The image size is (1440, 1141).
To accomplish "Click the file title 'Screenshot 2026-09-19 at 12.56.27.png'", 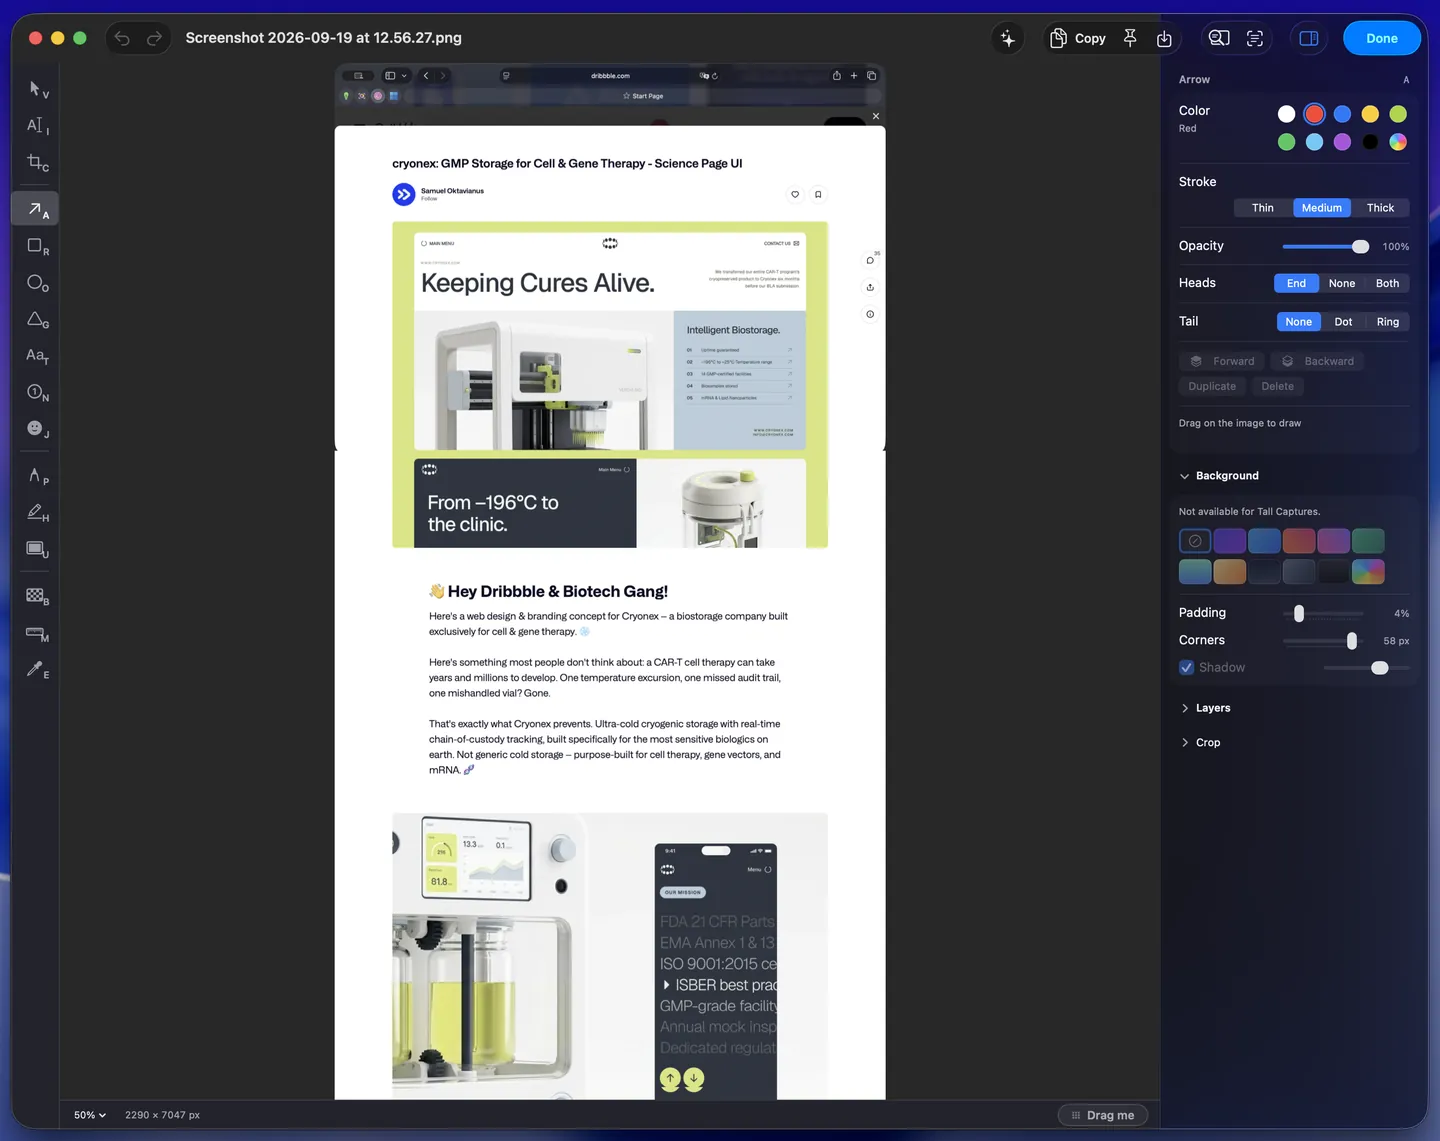I will click(x=324, y=38).
